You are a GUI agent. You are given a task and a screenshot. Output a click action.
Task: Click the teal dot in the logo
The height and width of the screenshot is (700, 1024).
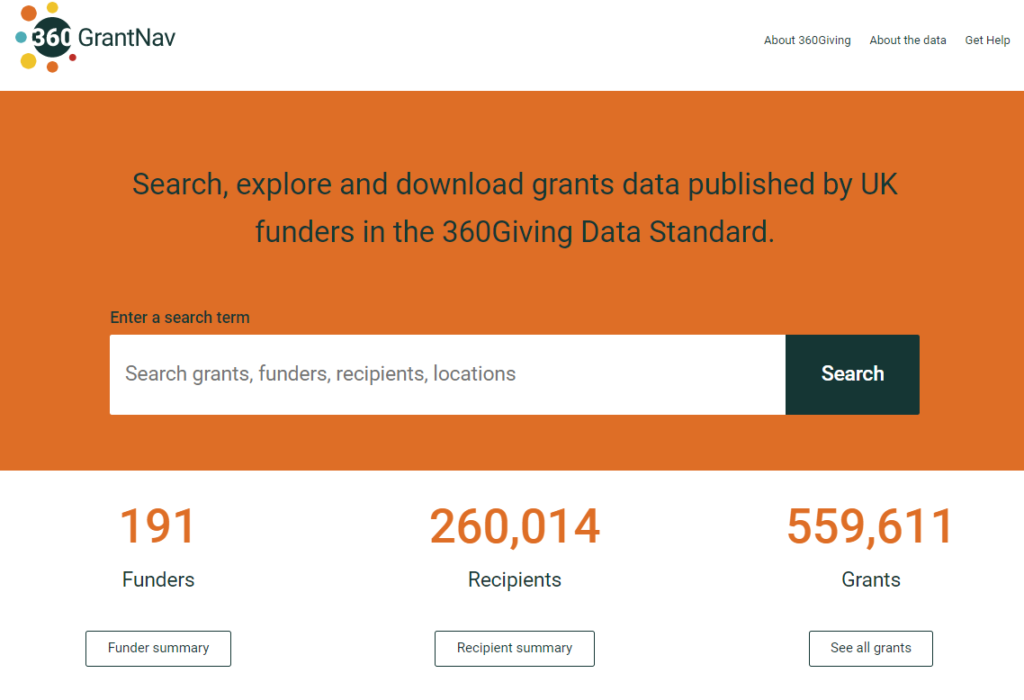20,38
